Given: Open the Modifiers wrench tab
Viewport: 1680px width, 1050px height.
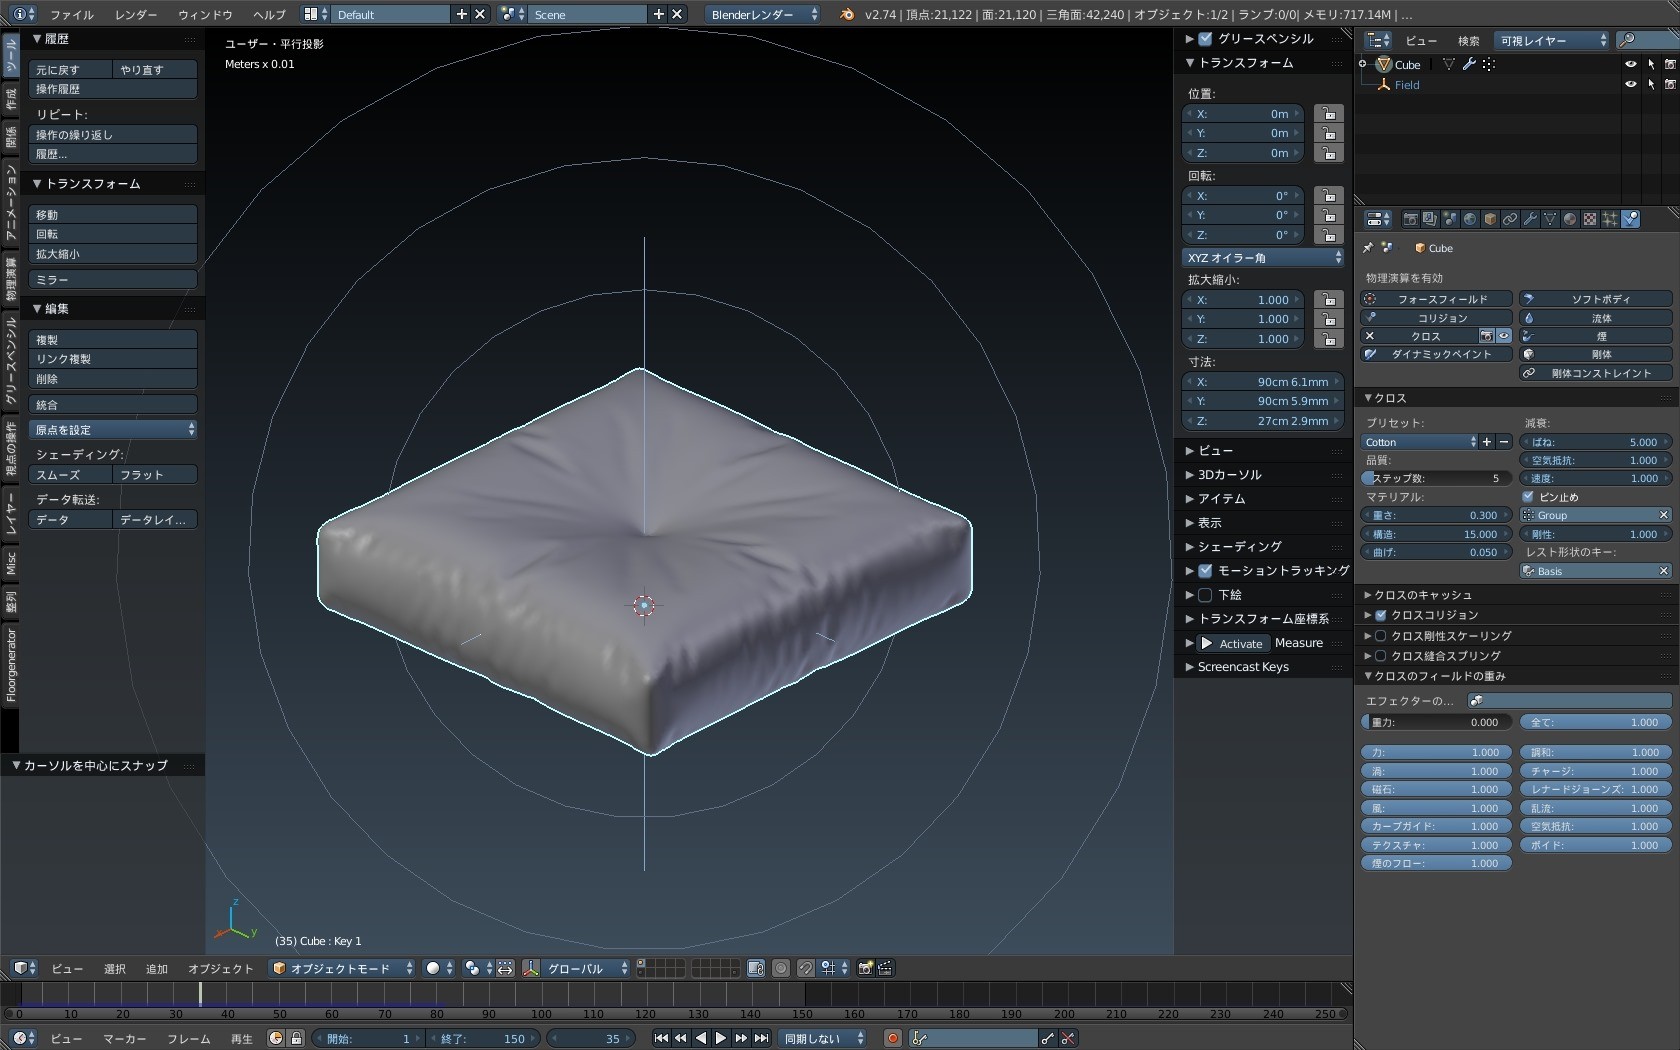Looking at the screenshot, I should click(1530, 219).
